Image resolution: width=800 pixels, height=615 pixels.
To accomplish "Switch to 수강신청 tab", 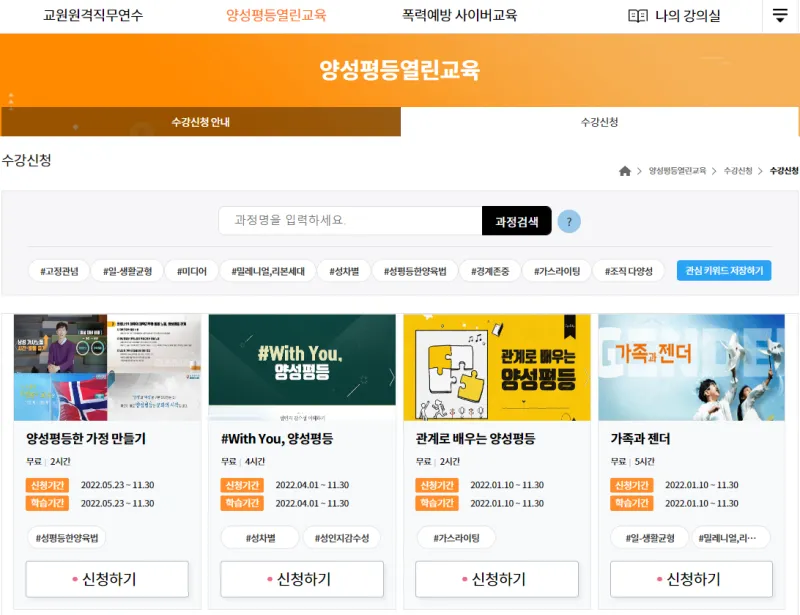I will click(x=599, y=122).
